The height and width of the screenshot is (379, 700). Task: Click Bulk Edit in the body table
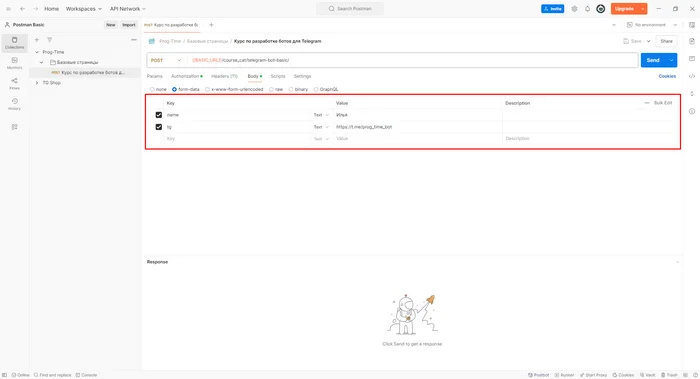point(663,103)
